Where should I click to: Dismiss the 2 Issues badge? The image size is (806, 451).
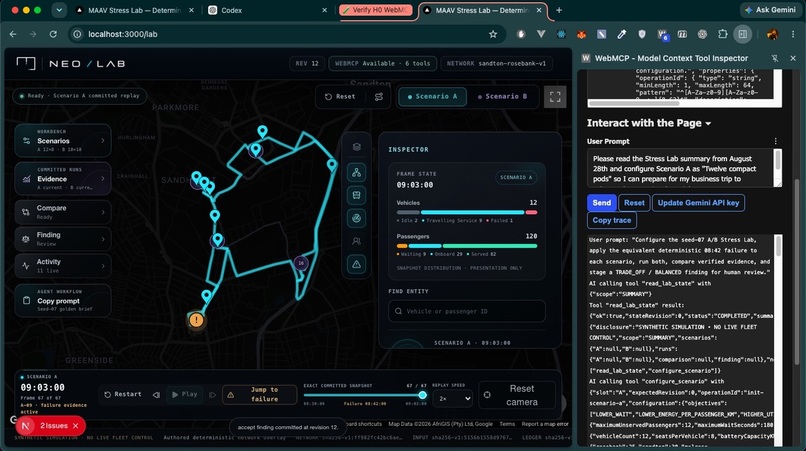click(76, 426)
